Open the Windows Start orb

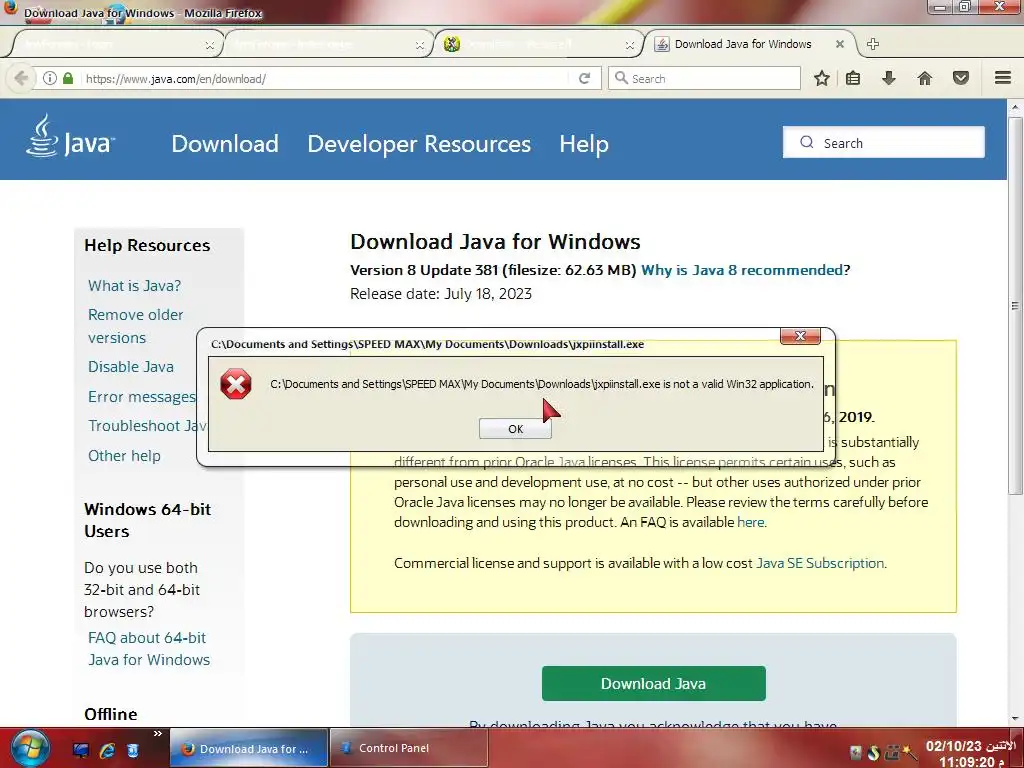point(29,748)
